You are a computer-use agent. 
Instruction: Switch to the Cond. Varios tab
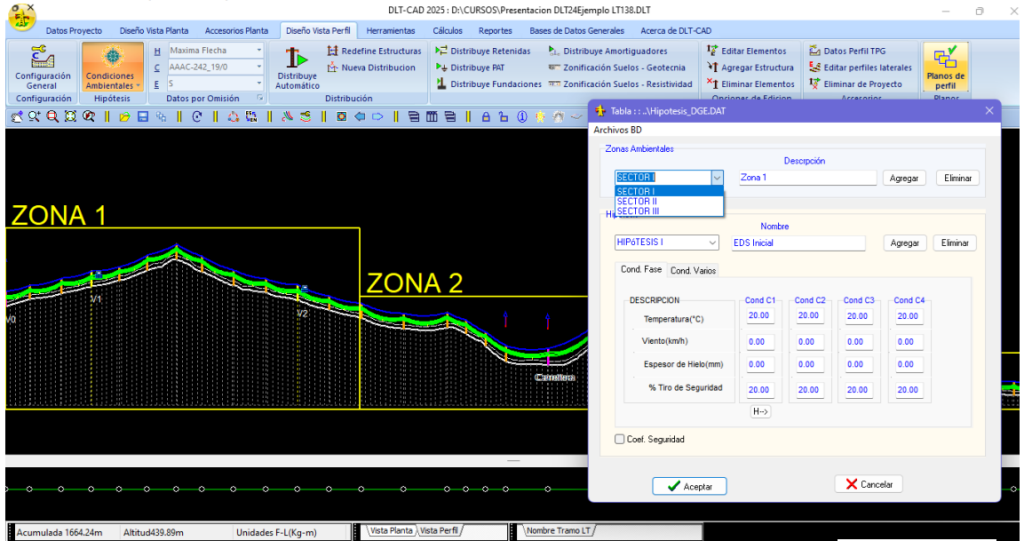tap(693, 270)
